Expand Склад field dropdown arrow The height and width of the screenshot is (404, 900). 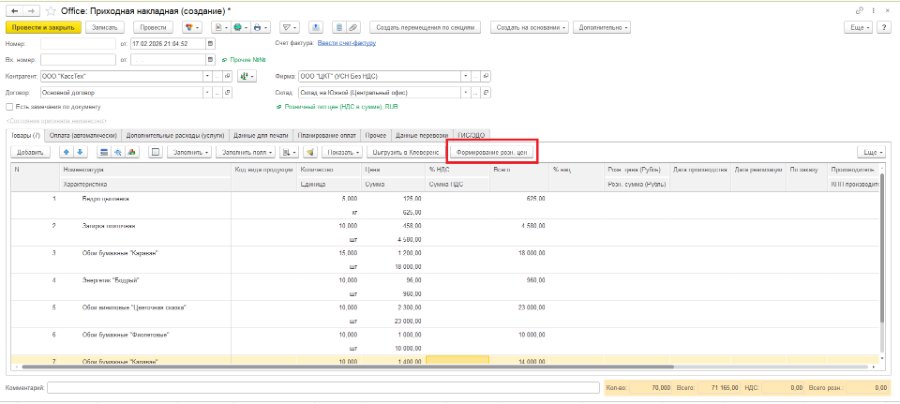click(465, 92)
